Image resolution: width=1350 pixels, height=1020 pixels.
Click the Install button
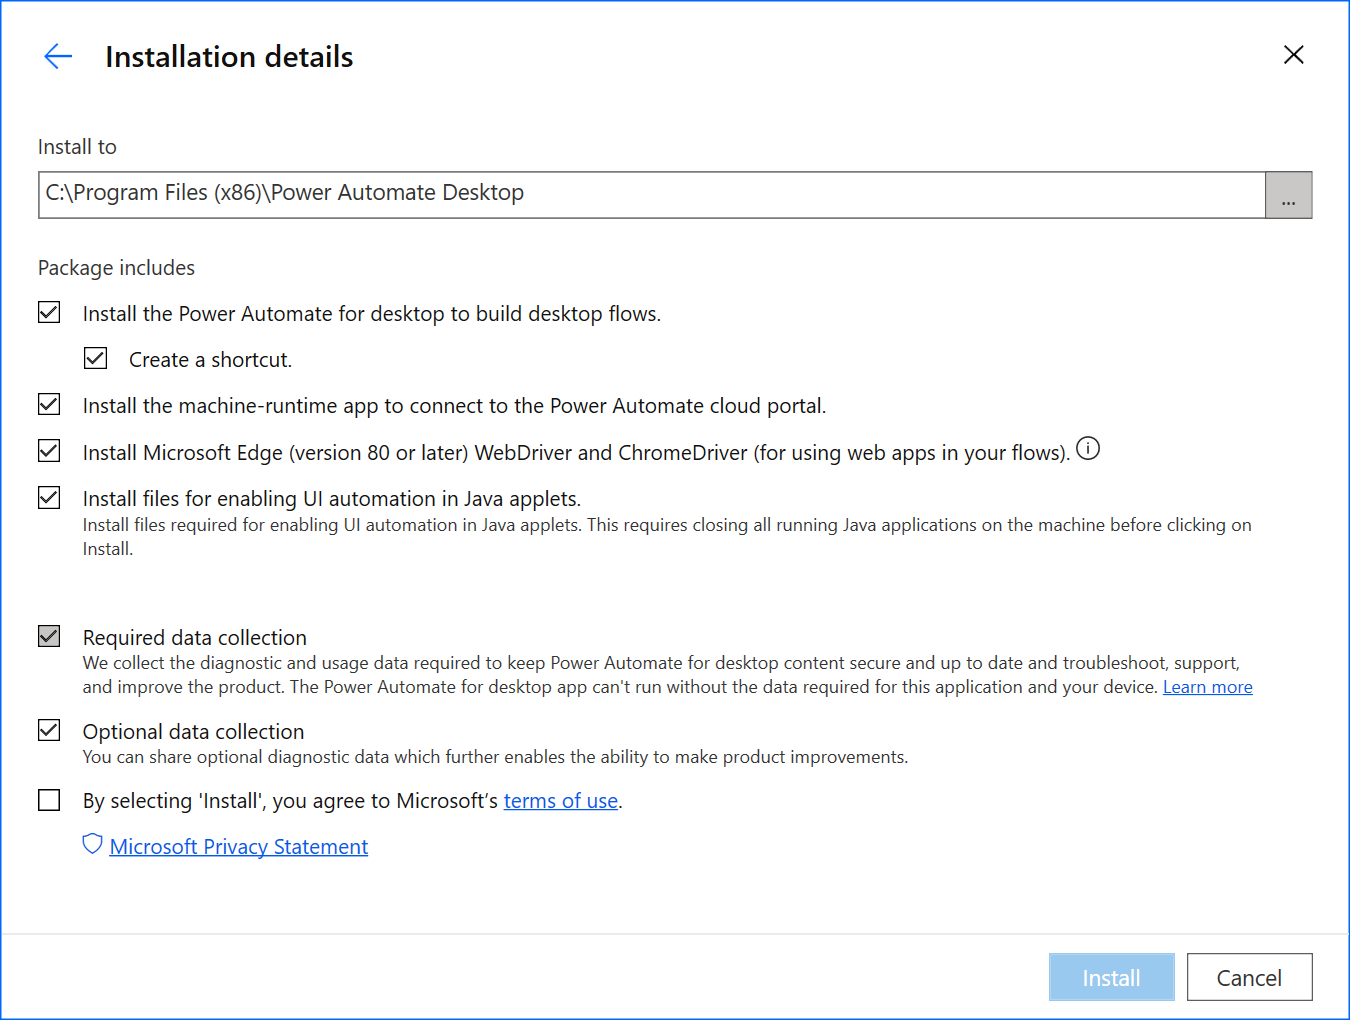click(x=1111, y=977)
